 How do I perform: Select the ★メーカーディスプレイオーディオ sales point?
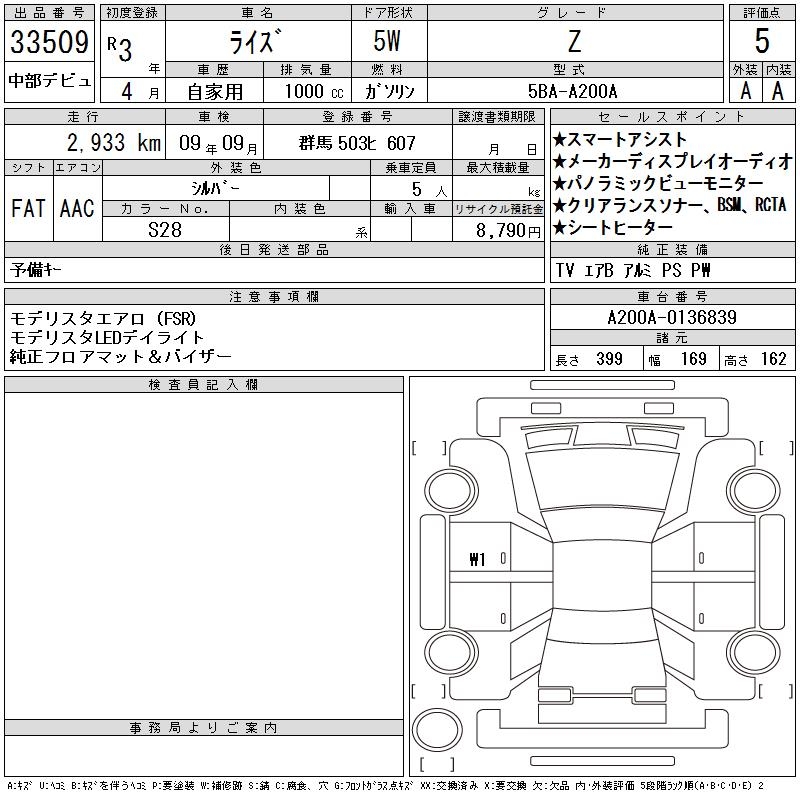672,161
